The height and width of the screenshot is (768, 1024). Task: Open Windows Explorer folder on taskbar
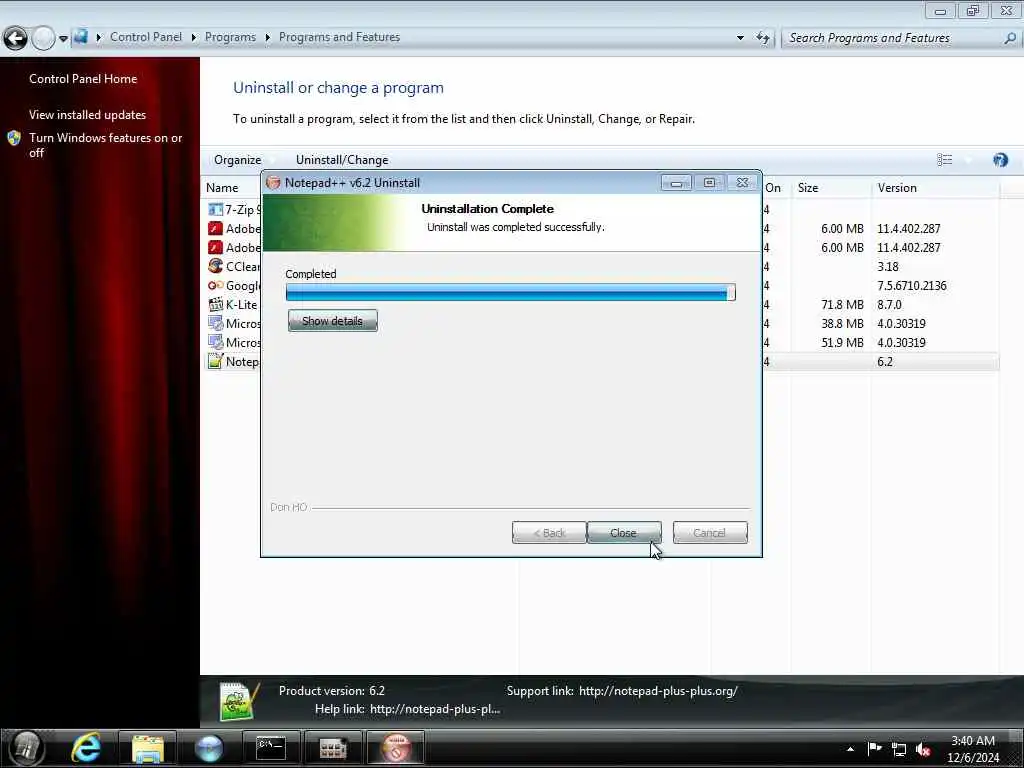[x=148, y=748]
